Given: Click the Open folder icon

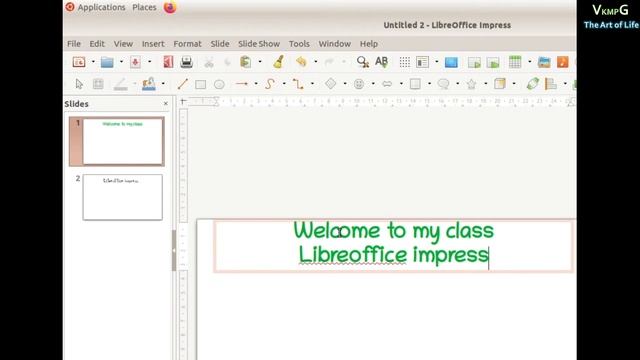Looking at the screenshot, I should [x=107, y=62].
